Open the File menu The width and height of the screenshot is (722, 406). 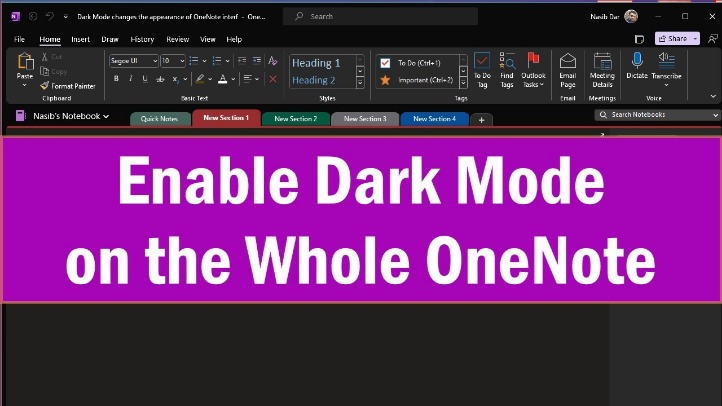(19, 40)
